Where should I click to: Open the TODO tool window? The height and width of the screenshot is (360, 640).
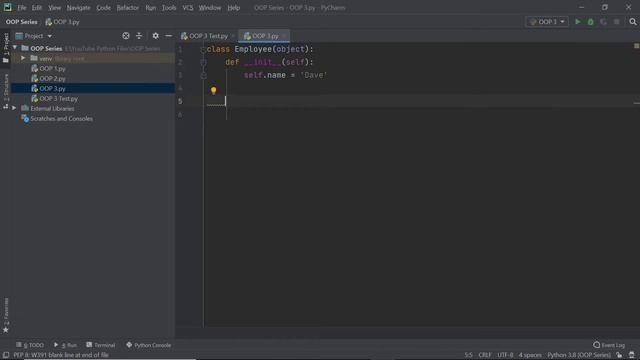[x=29, y=345]
